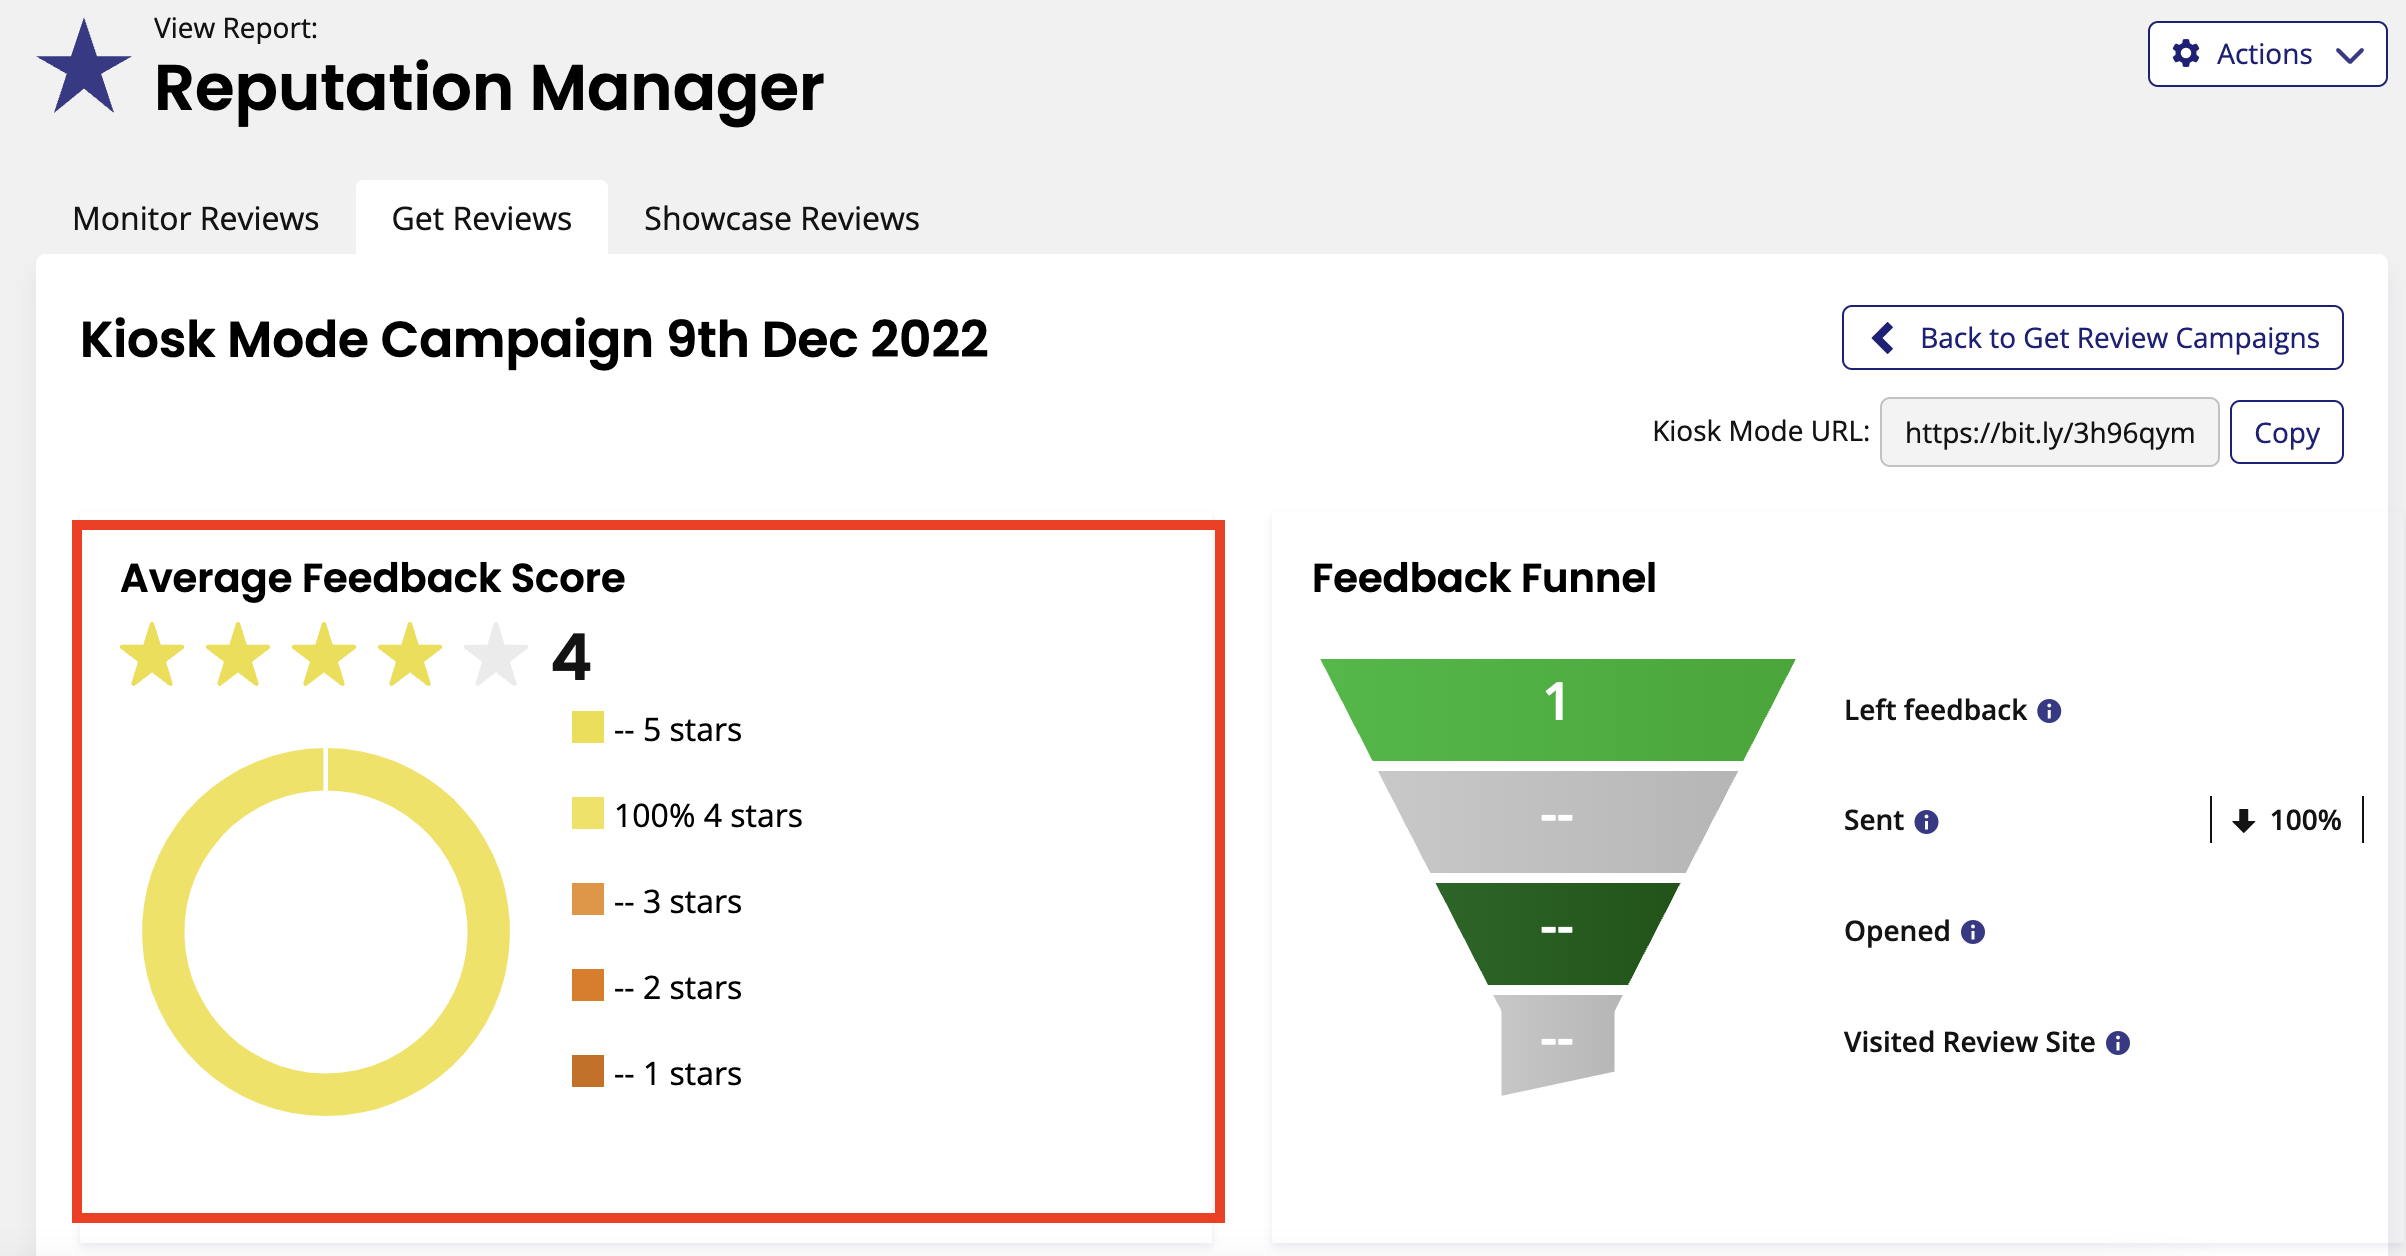Switch to the Monitor Reviews tab
The image size is (2406, 1256).
pos(196,218)
